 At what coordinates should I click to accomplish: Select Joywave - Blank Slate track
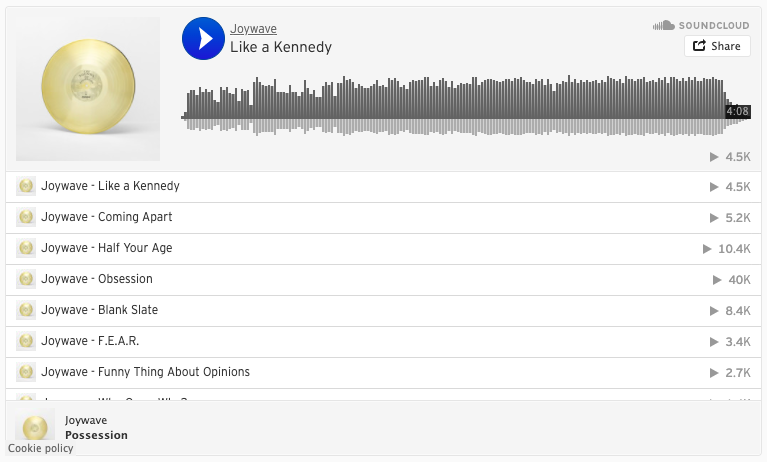(99, 310)
